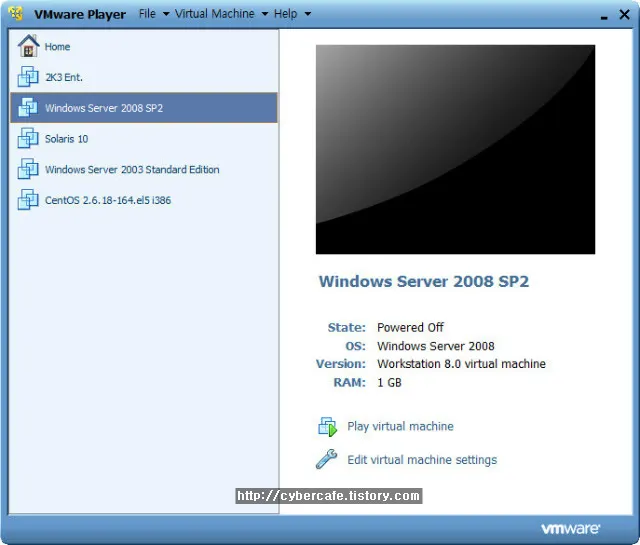Click the Windows Server 2008 SP2 VM icon

[28, 107]
